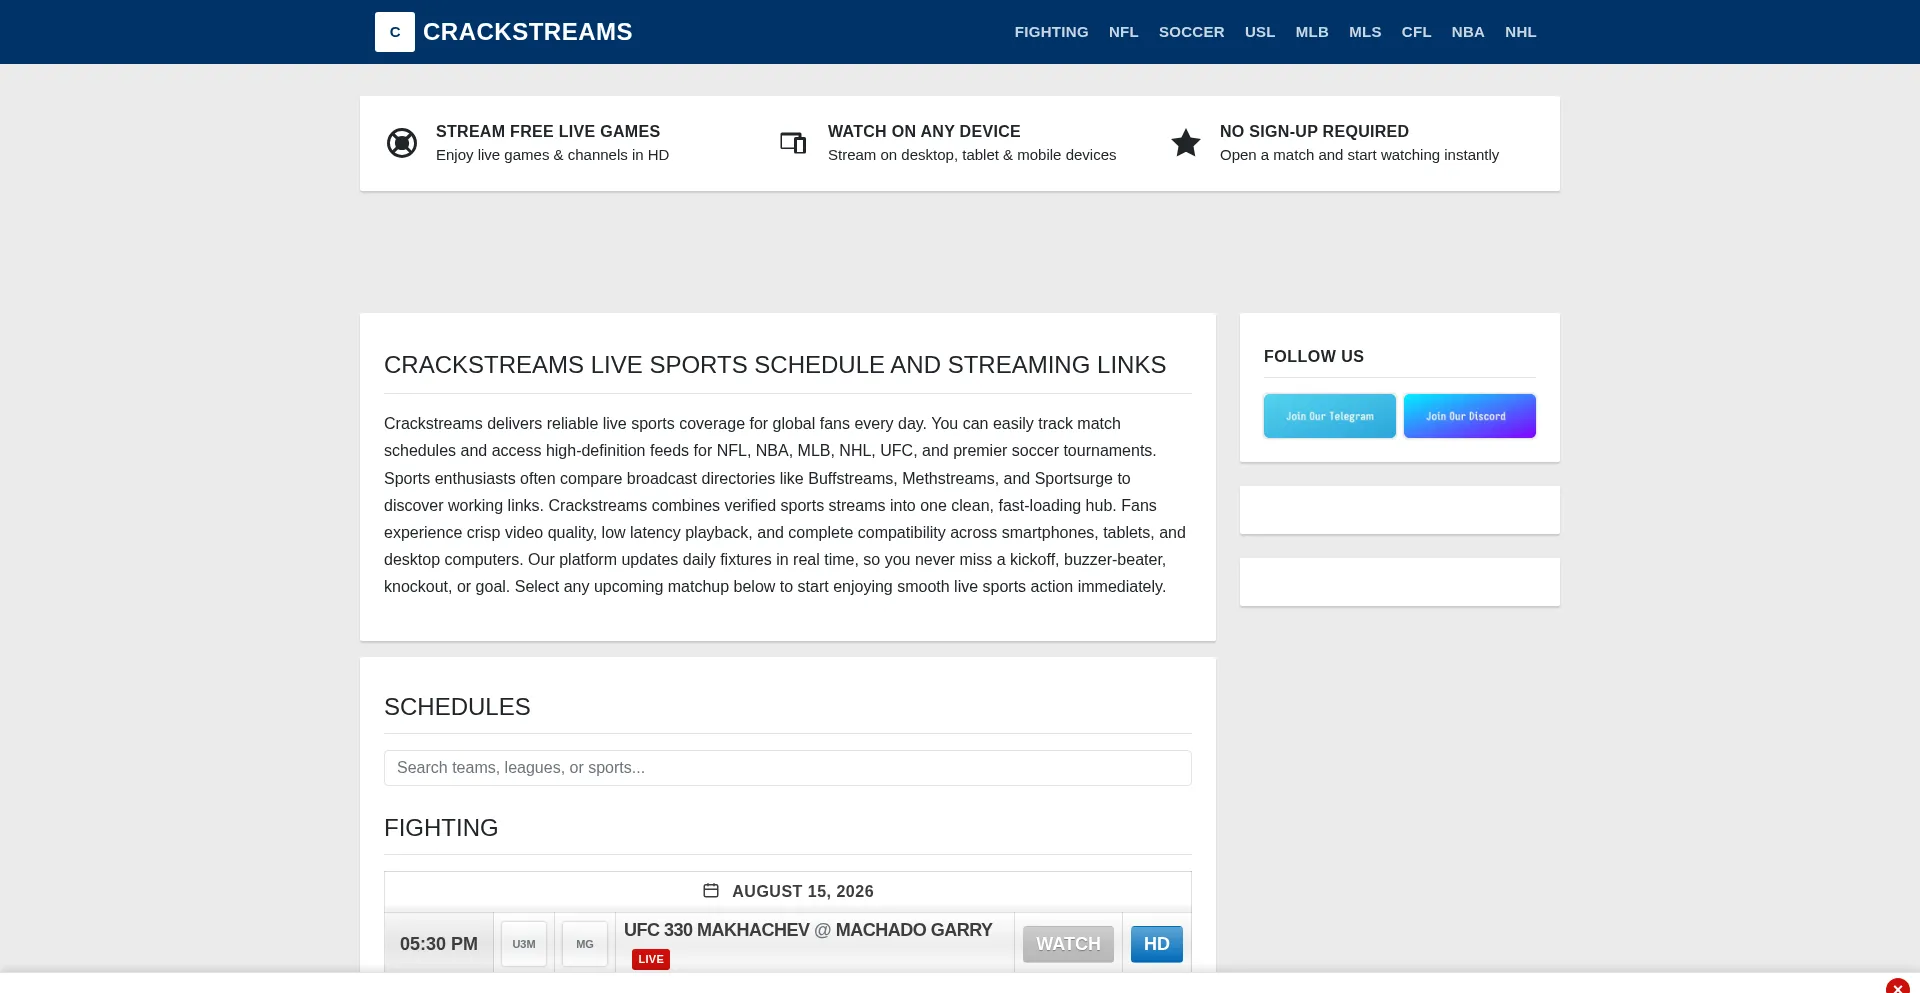Go to the USL section
1920x993 pixels.
coord(1260,32)
